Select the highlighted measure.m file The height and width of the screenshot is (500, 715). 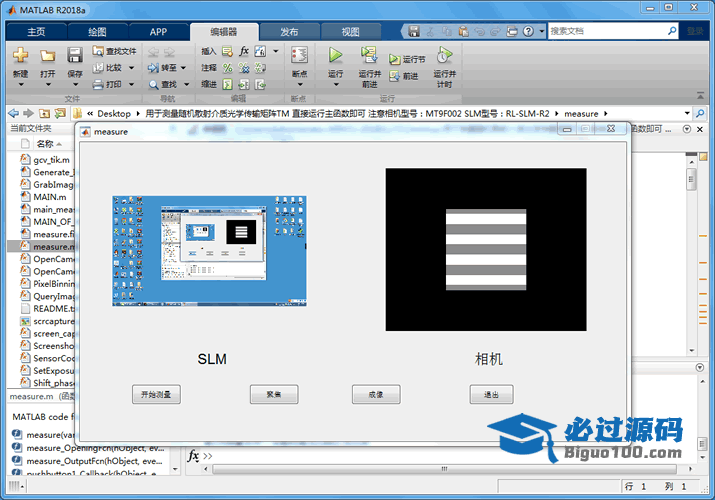[42, 247]
